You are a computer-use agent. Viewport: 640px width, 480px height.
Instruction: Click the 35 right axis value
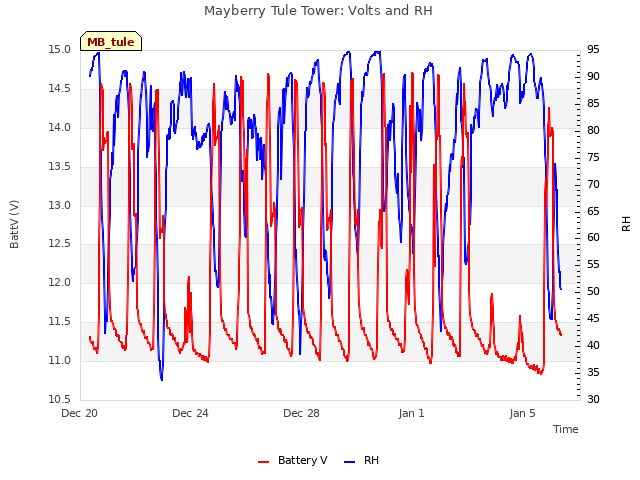tap(593, 372)
